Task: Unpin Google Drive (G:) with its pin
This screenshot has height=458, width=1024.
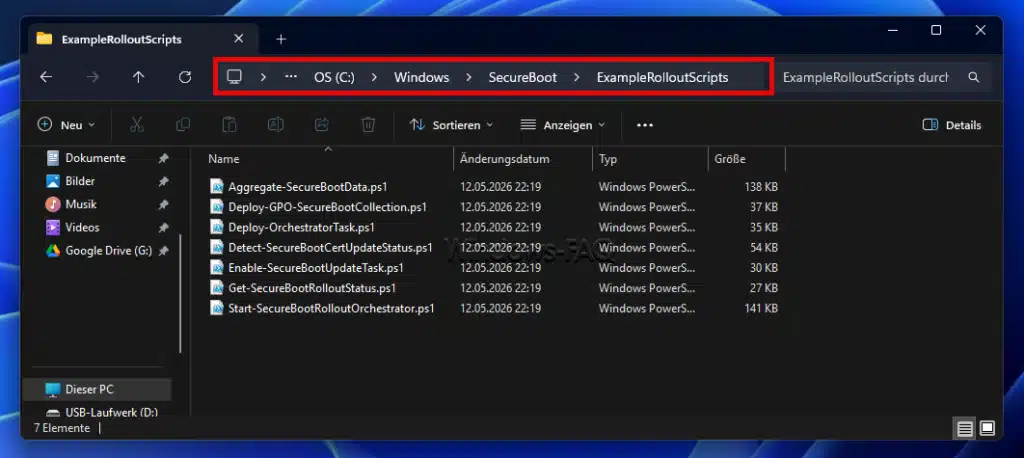Action: click(163, 251)
